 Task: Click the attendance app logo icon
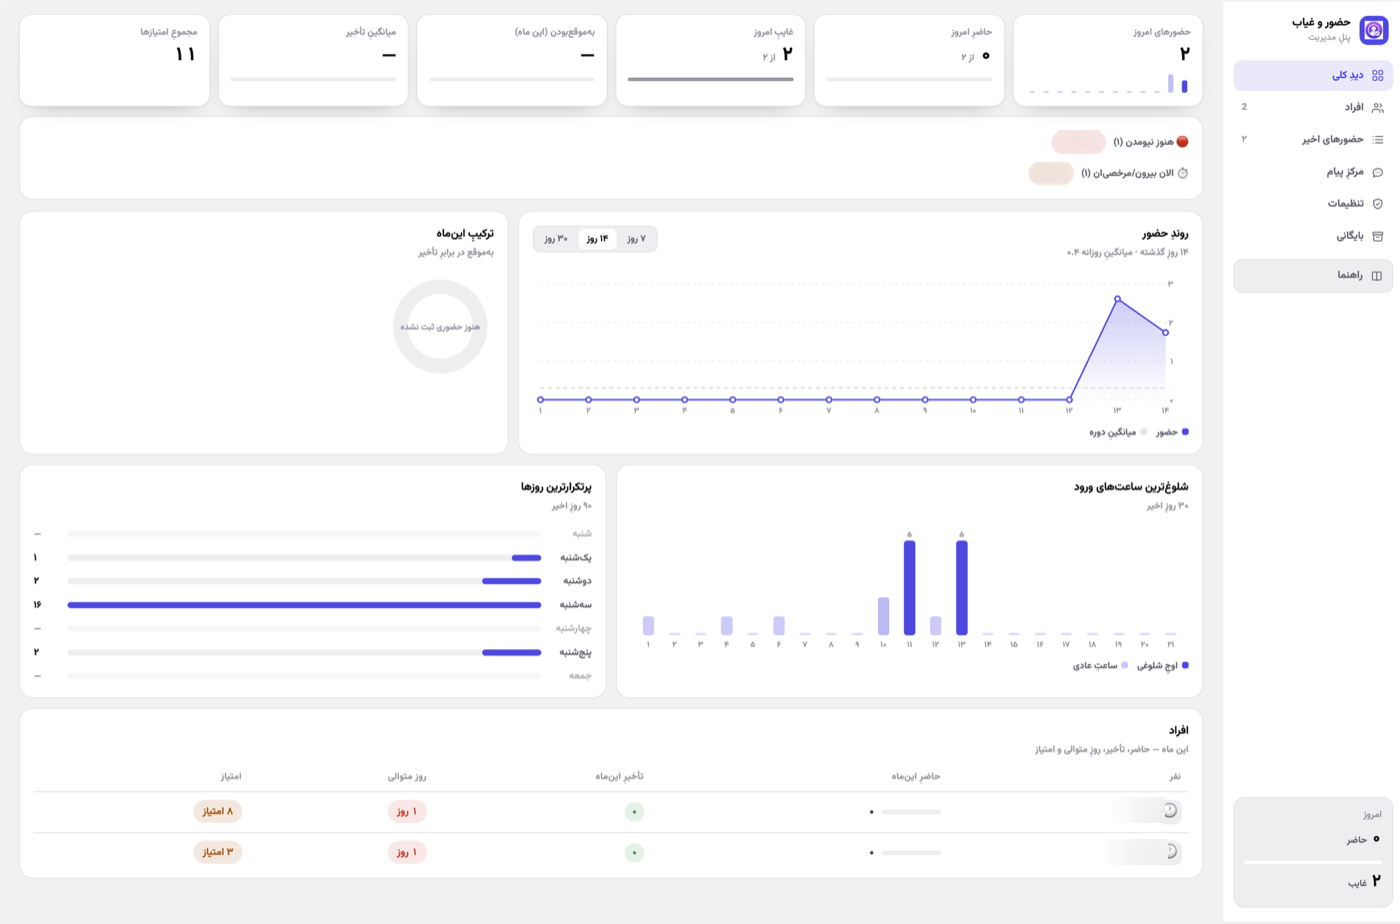click(x=1374, y=30)
